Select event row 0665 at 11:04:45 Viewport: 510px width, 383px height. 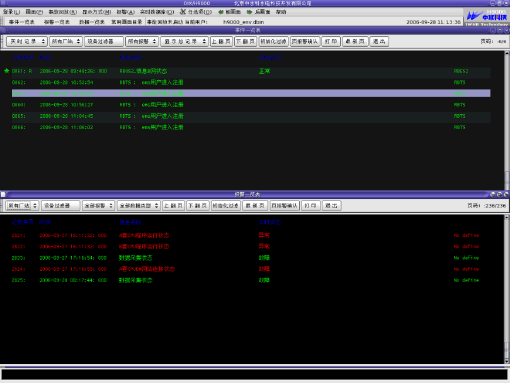click(x=251, y=116)
